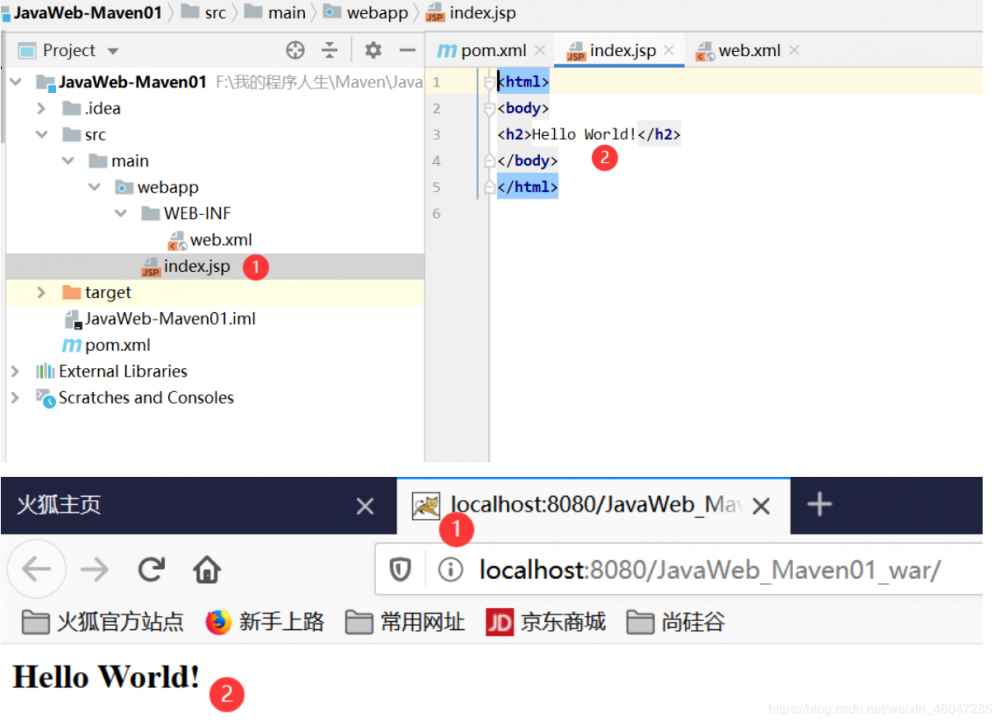Image resolution: width=1000 pixels, height=724 pixels.
Task: Collapse the main folder
Action: click(68, 161)
